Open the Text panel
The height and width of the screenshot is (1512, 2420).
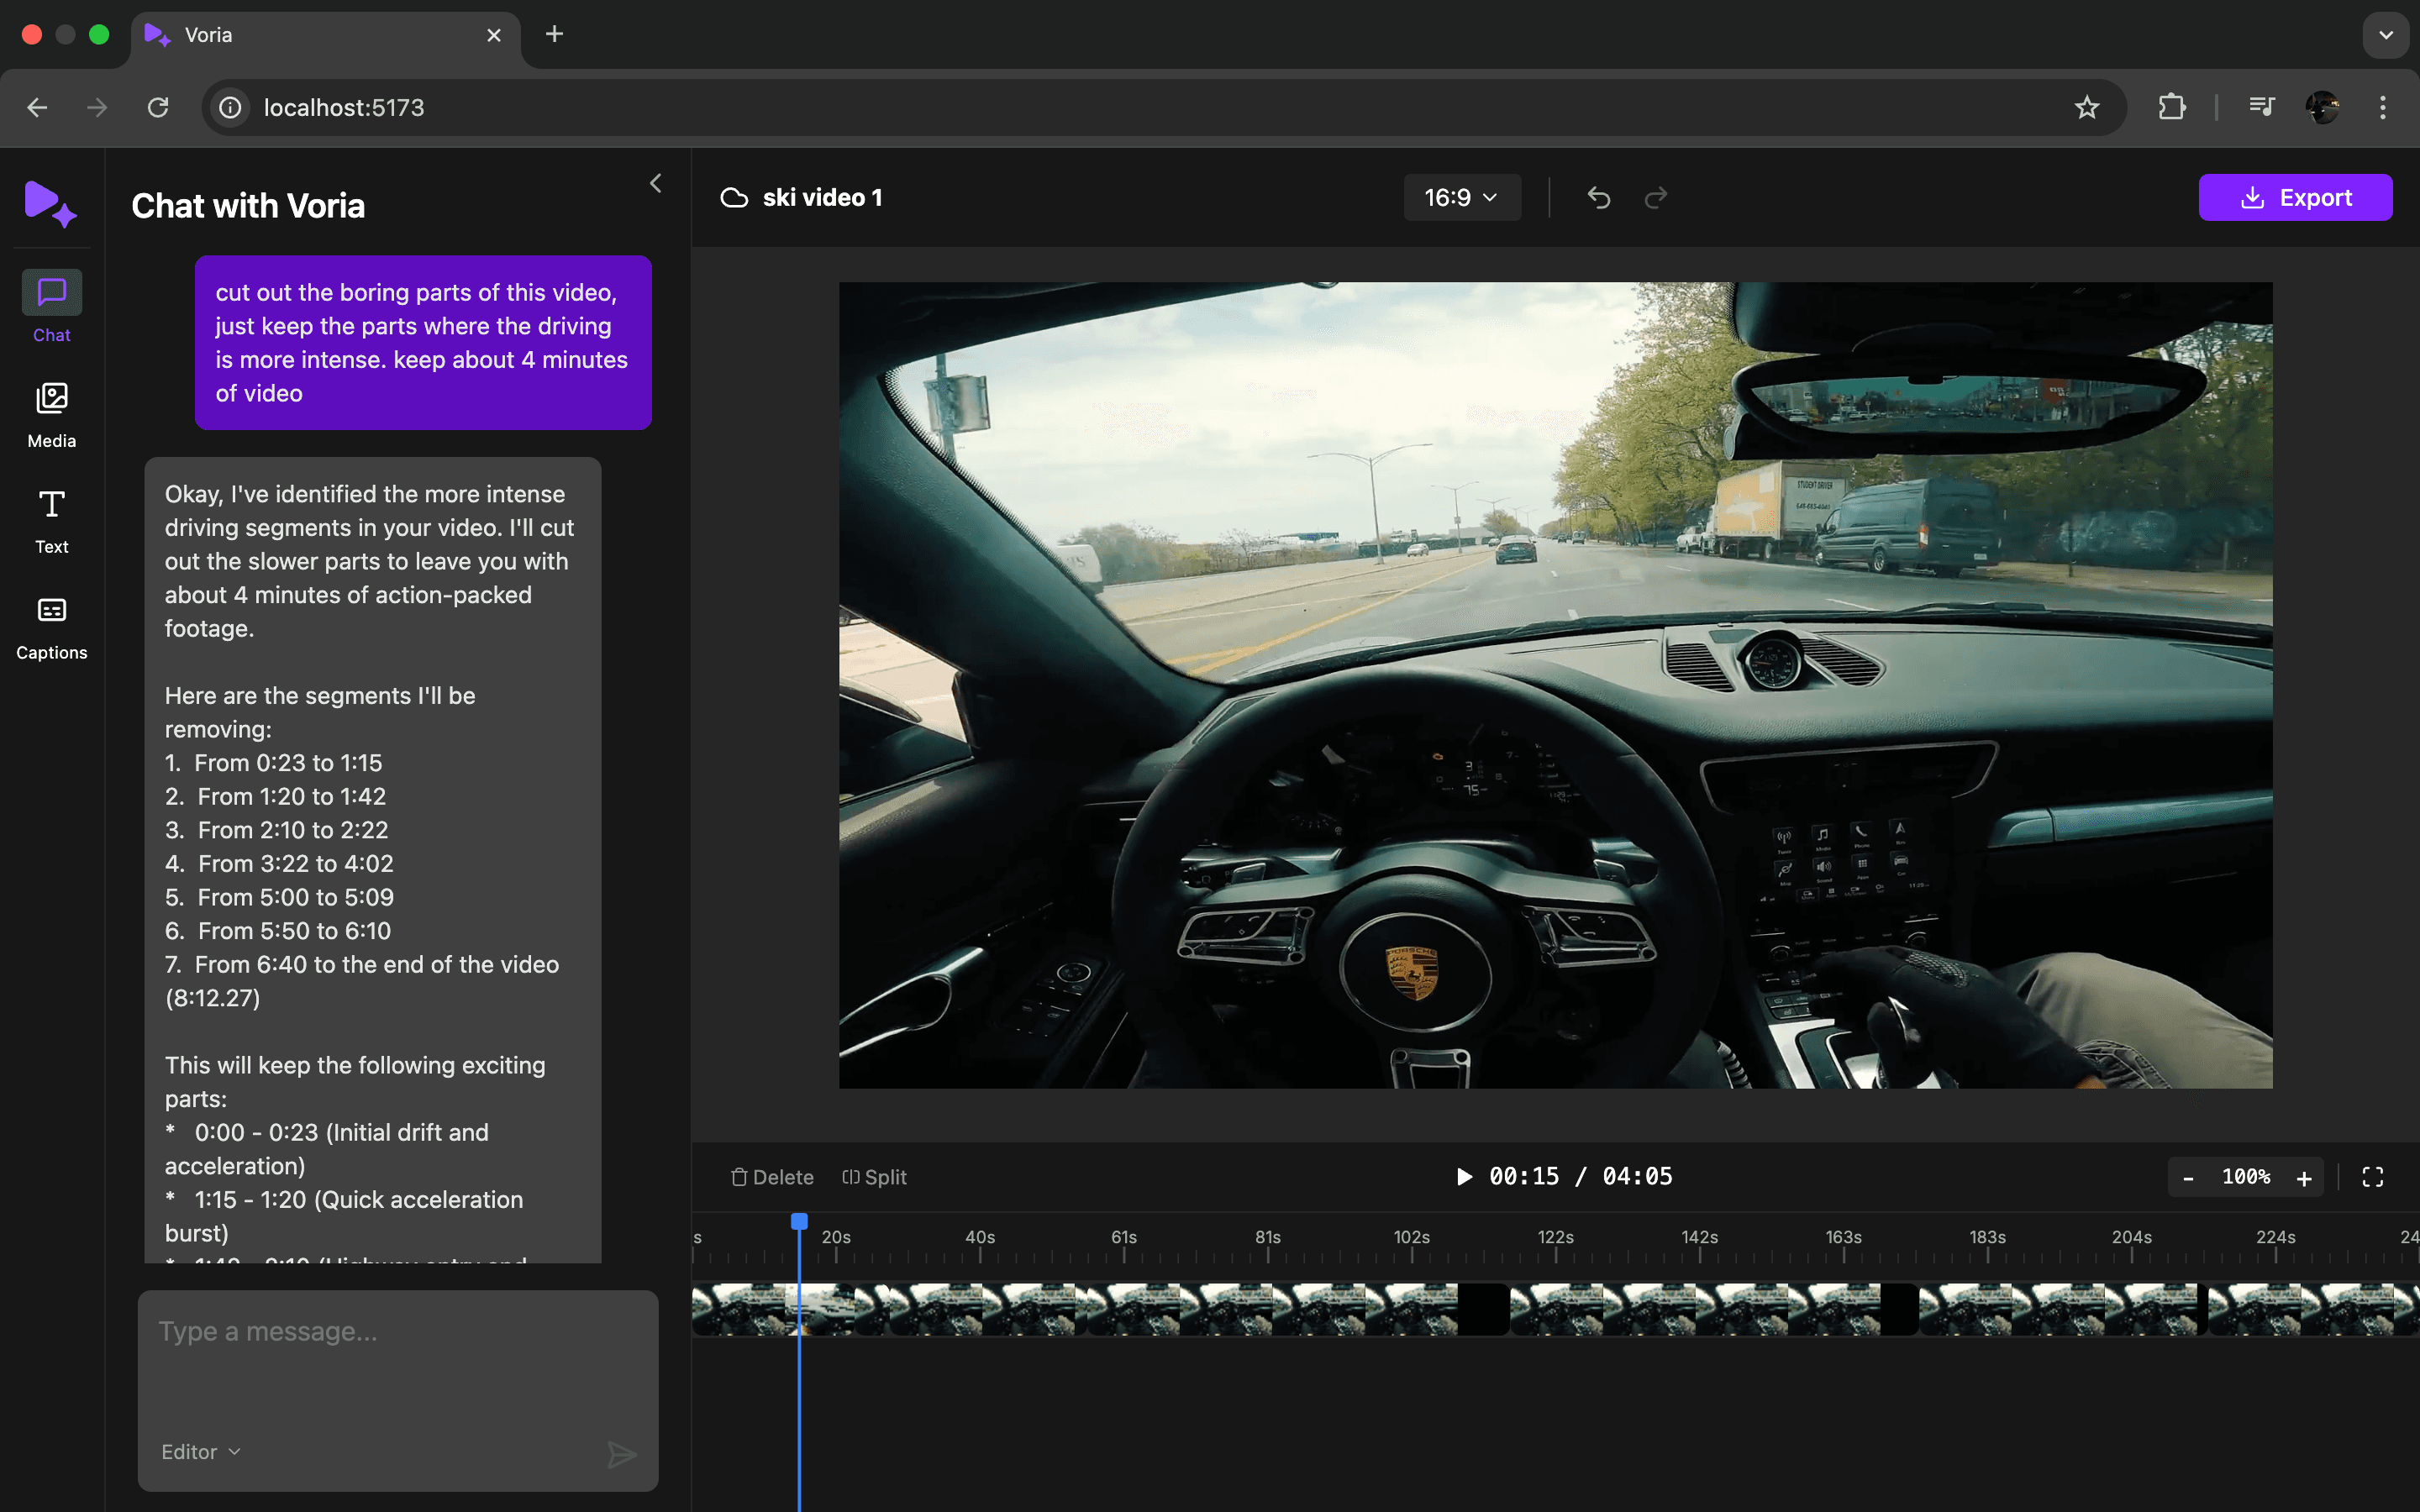click(52, 520)
